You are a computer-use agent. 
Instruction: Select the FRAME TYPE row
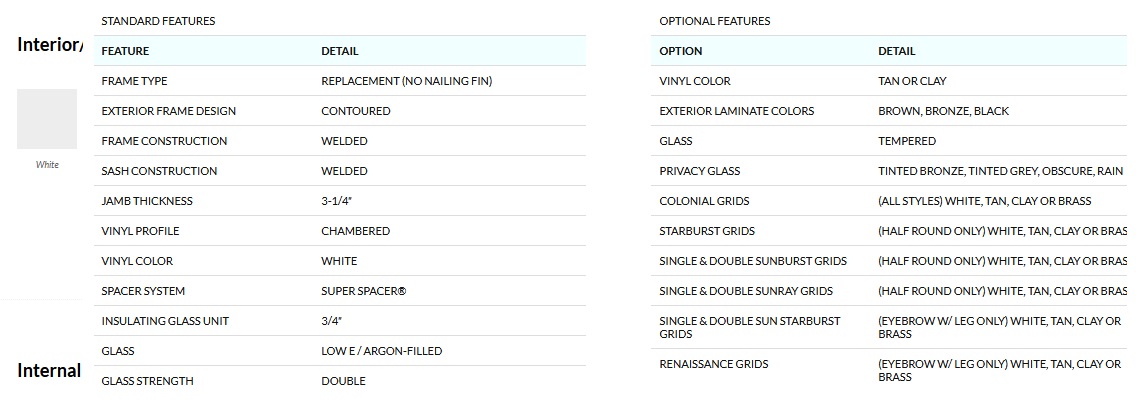135,81
